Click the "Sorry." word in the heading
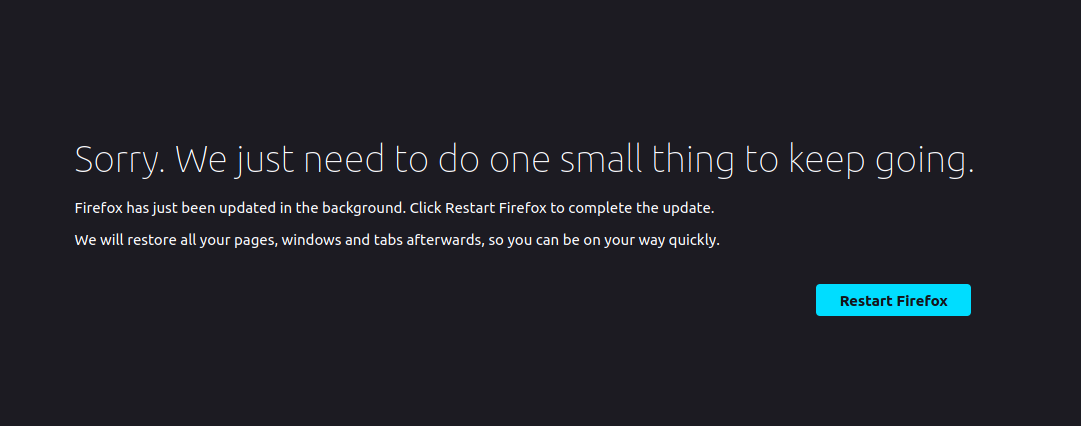The width and height of the screenshot is (1081, 426). 121,160
